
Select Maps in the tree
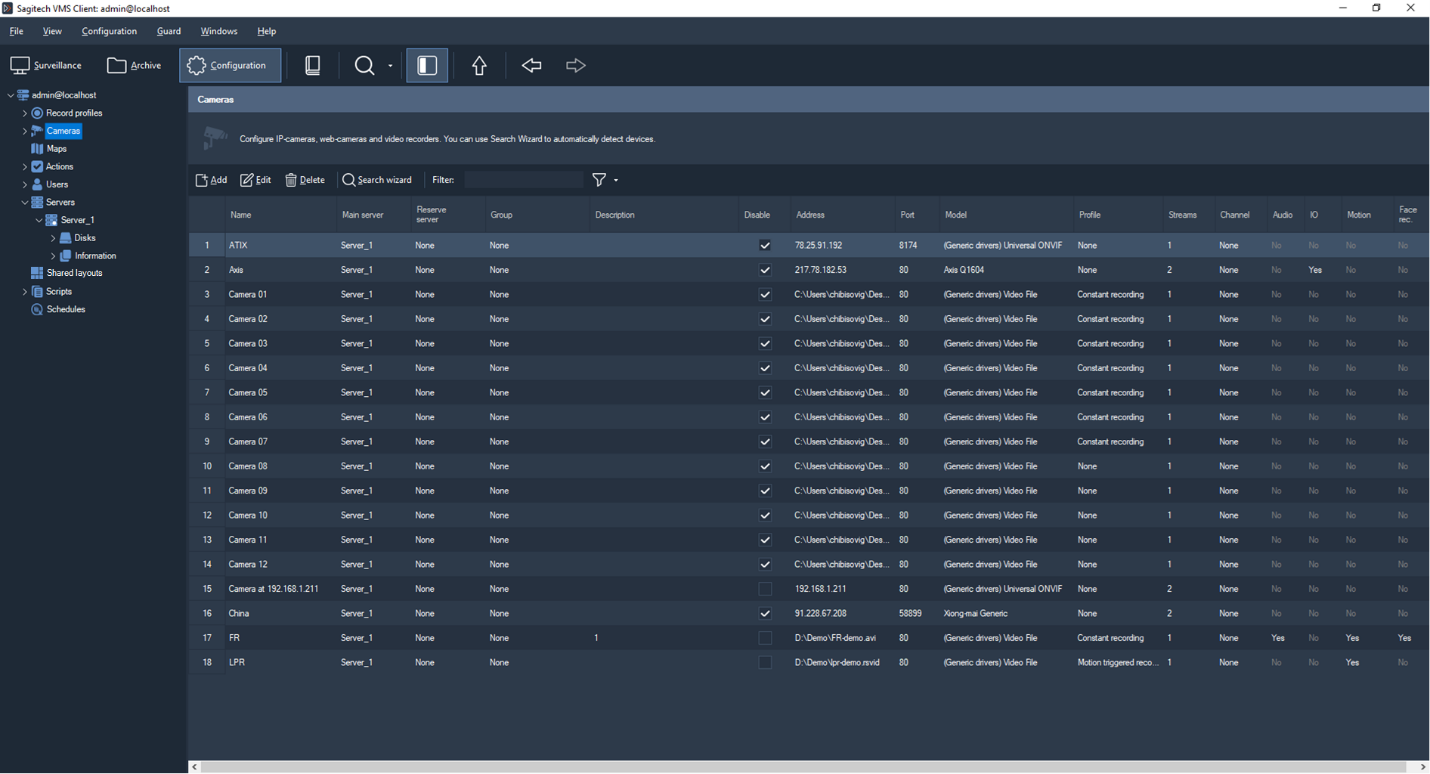click(56, 149)
